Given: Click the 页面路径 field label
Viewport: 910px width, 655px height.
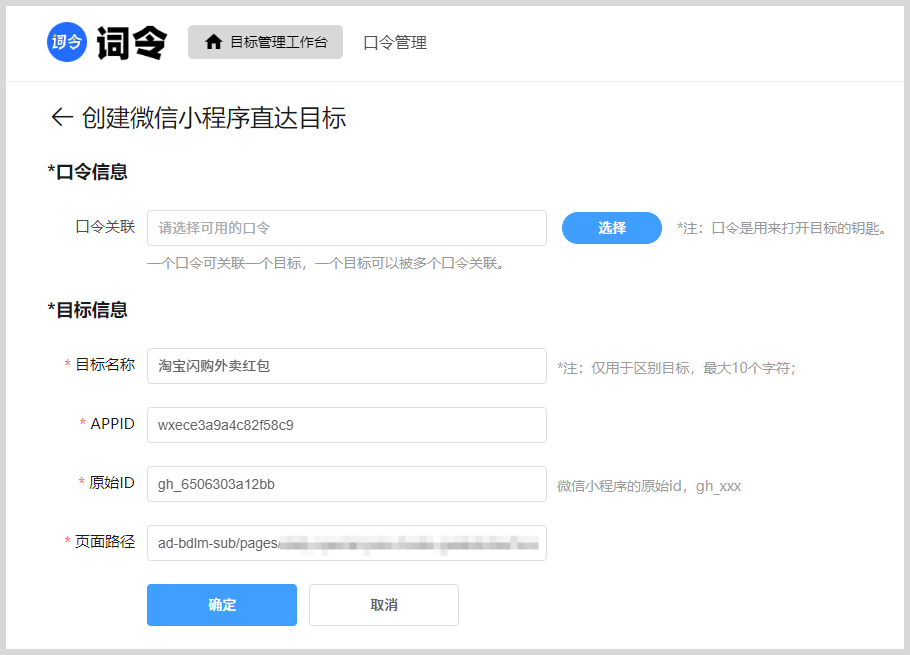Looking at the screenshot, I should coord(105,542).
